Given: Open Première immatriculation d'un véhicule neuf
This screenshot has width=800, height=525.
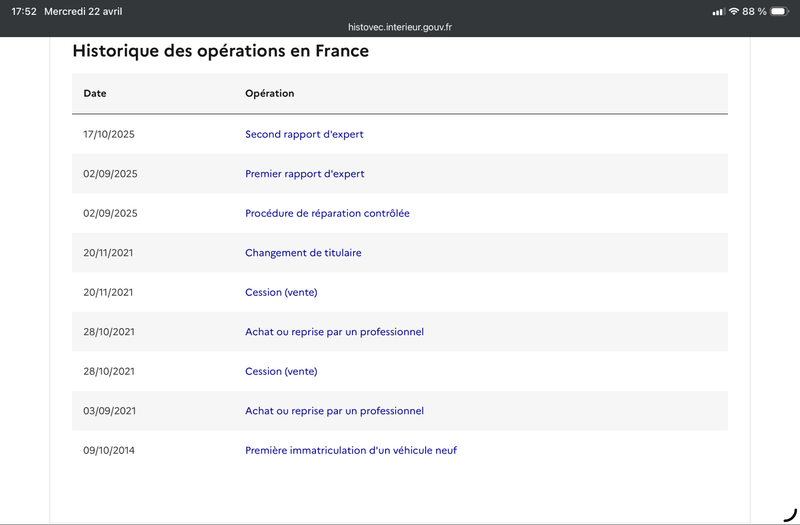Looking at the screenshot, I should [351, 451].
